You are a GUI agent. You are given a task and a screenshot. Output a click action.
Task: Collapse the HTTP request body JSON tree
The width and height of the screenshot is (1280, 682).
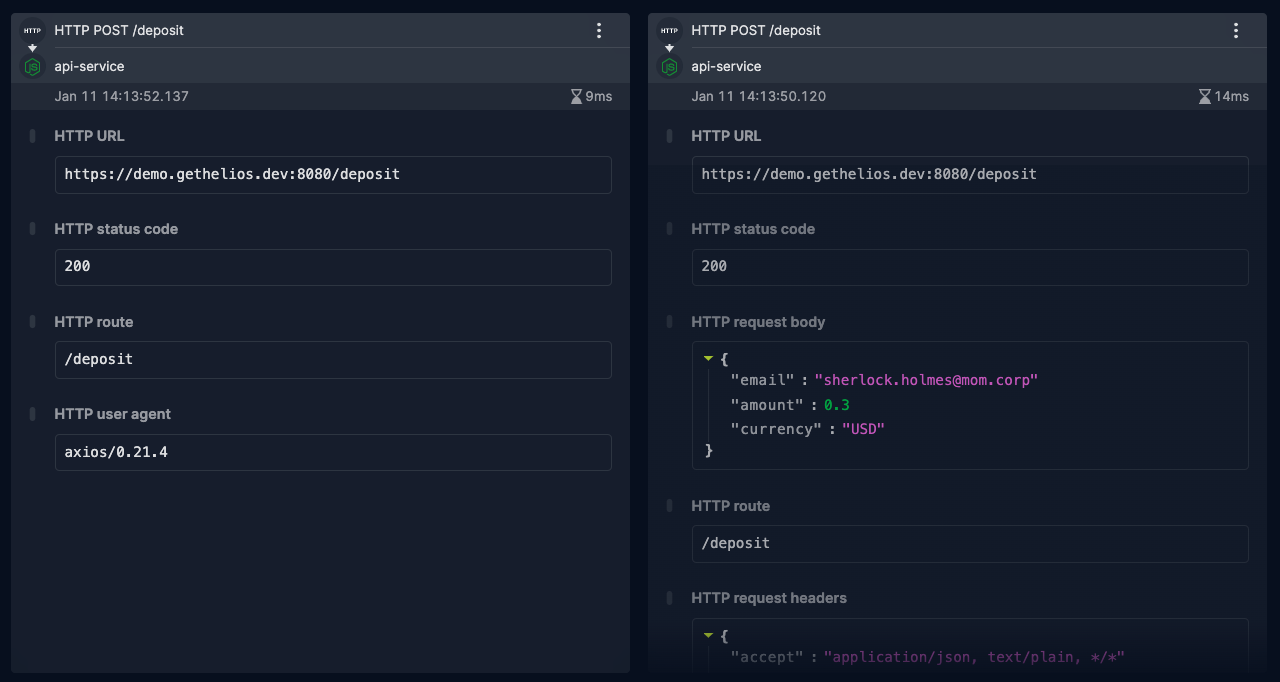coord(708,358)
